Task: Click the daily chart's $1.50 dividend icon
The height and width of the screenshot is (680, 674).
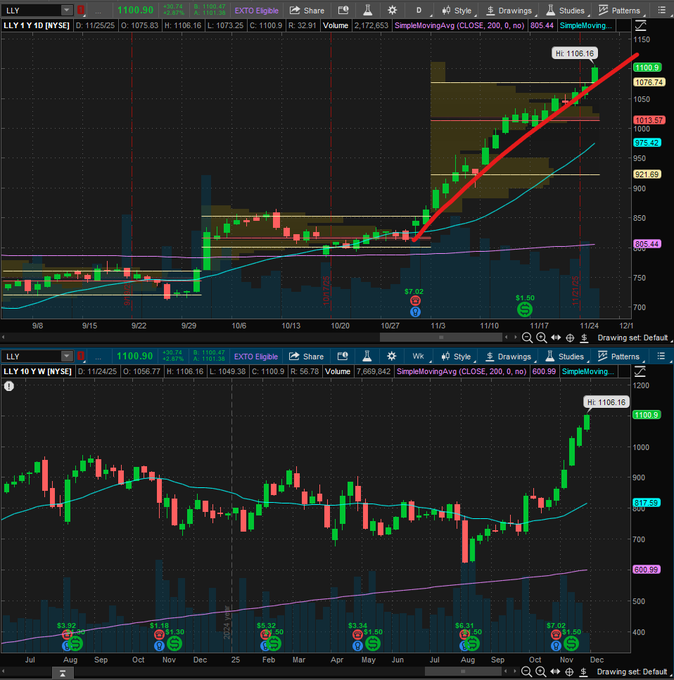Action: 525,310
